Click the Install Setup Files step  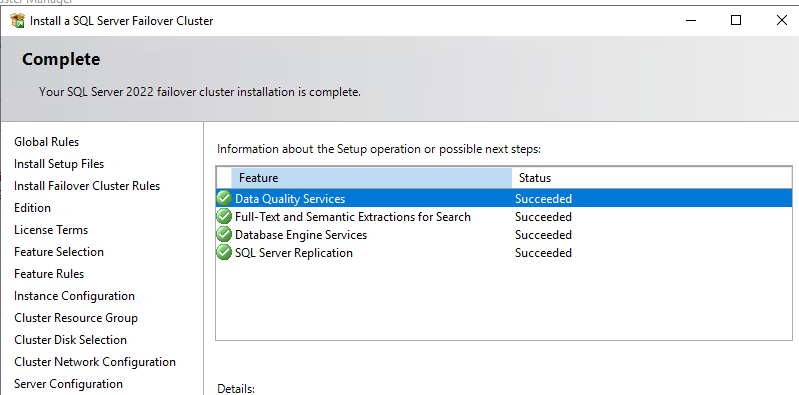59,164
